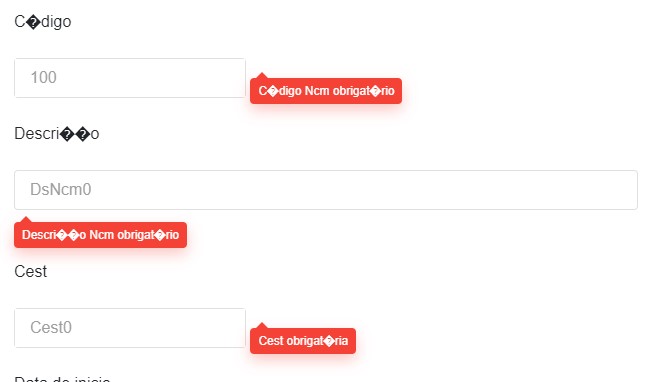Click the DsNcm0 placeholder text
This screenshot has width=653, height=382.
click(61, 190)
